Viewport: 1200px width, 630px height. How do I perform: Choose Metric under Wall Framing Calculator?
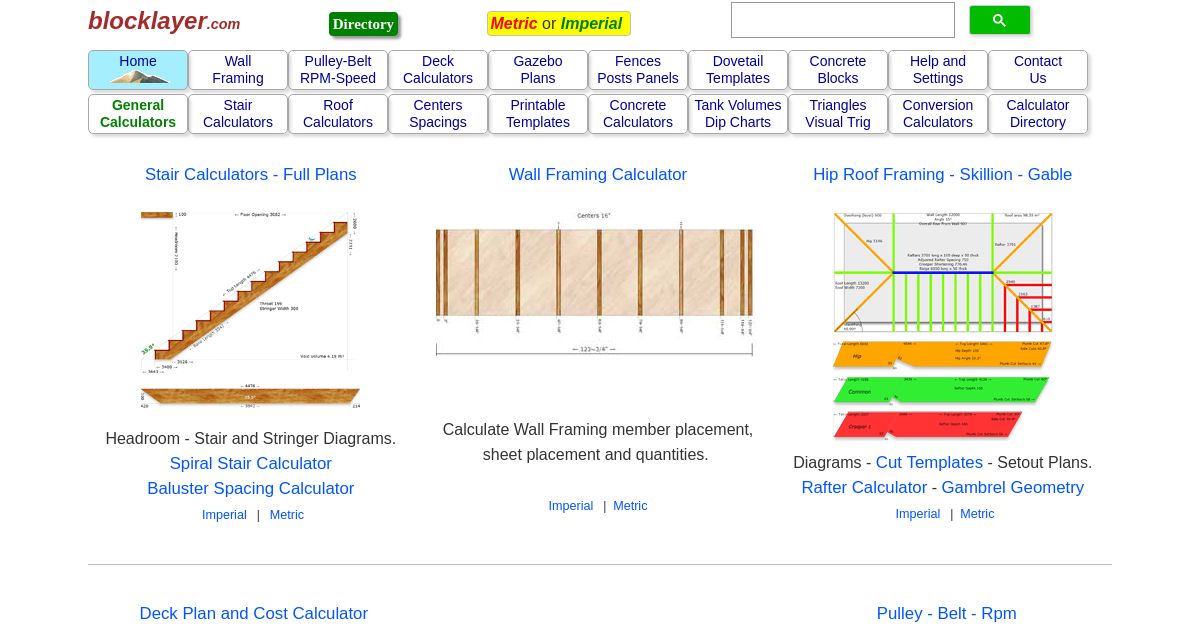pyautogui.click(x=630, y=506)
